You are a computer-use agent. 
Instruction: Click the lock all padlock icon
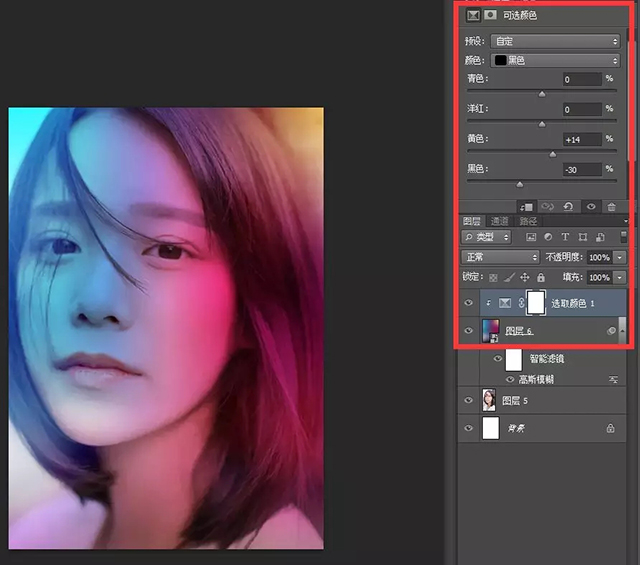point(541,277)
